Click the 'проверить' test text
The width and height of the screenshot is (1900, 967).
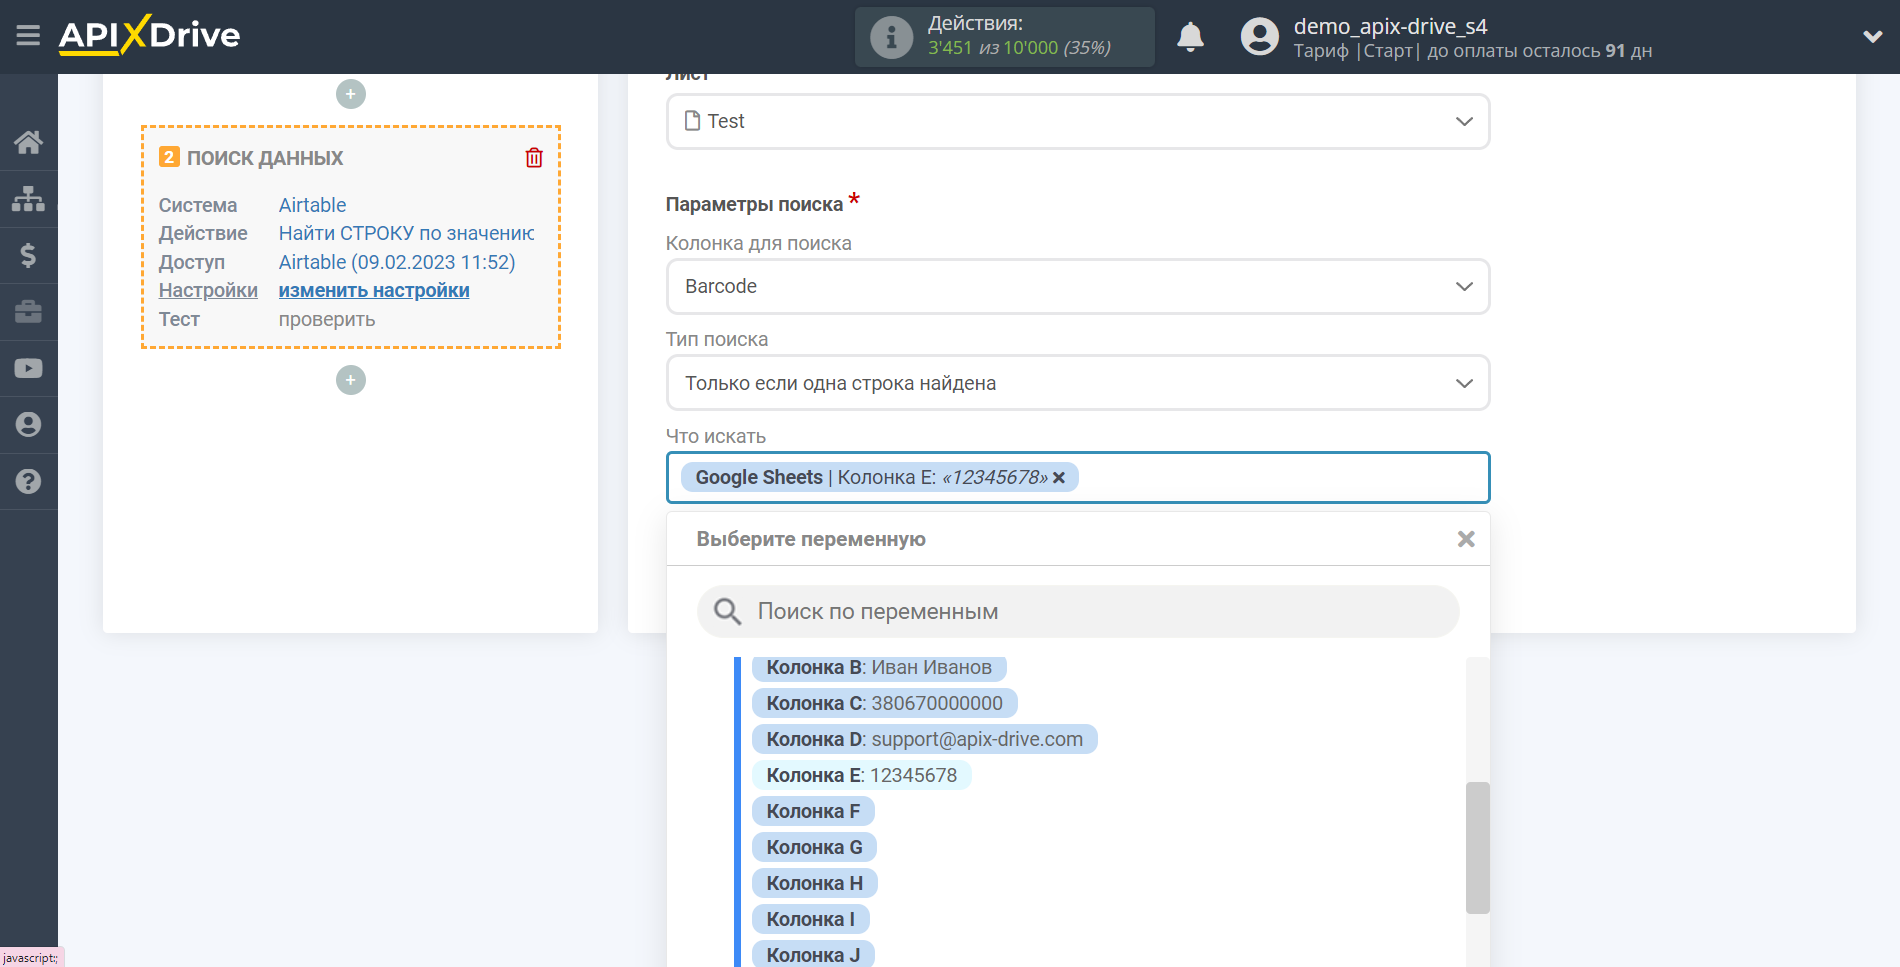click(327, 319)
